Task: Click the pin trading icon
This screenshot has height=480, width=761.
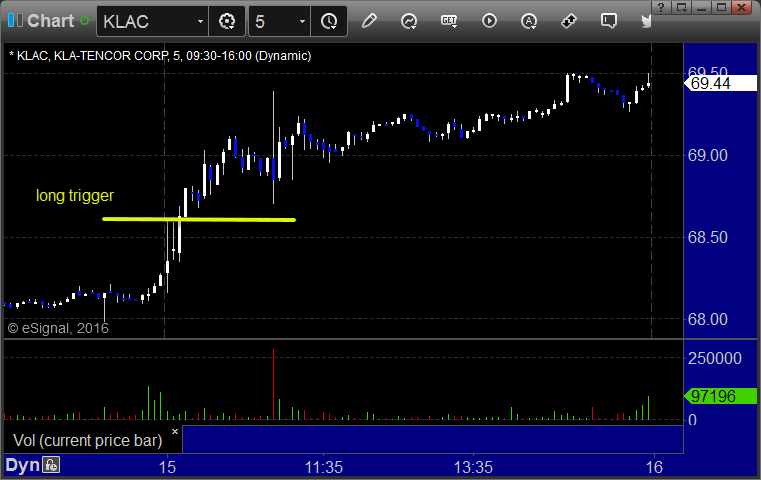Action: pyautogui.click(x=569, y=21)
